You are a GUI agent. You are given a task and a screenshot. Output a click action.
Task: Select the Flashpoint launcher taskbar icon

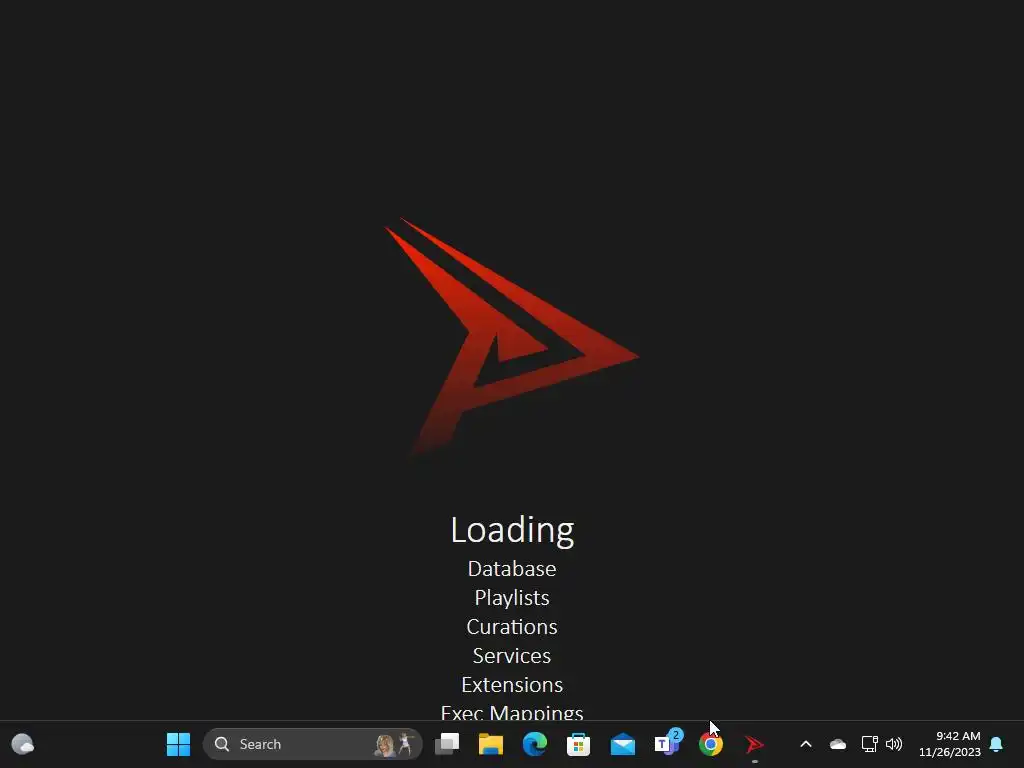point(754,744)
